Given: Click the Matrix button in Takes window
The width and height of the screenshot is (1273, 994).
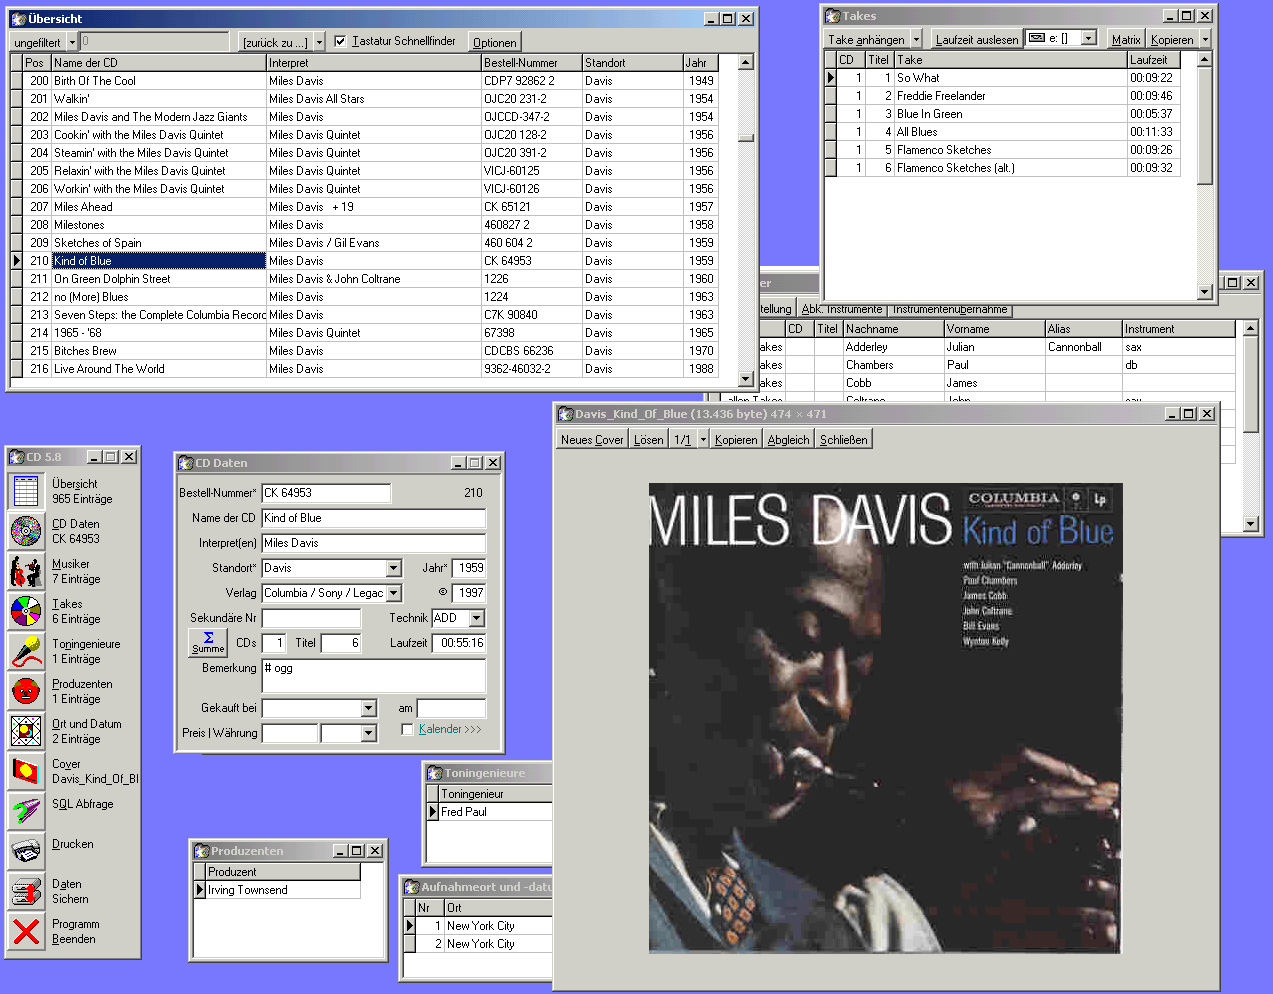Looking at the screenshot, I should click(x=1126, y=39).
